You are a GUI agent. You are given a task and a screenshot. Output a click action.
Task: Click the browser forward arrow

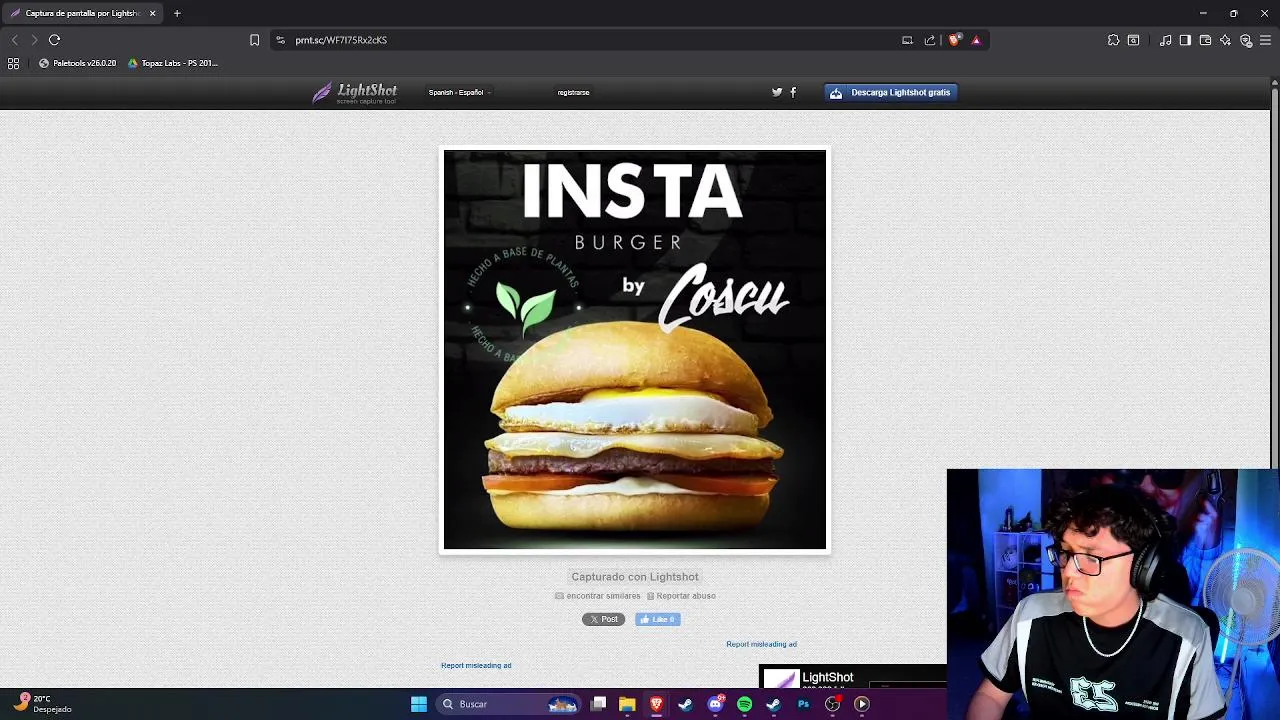[34, 40]
